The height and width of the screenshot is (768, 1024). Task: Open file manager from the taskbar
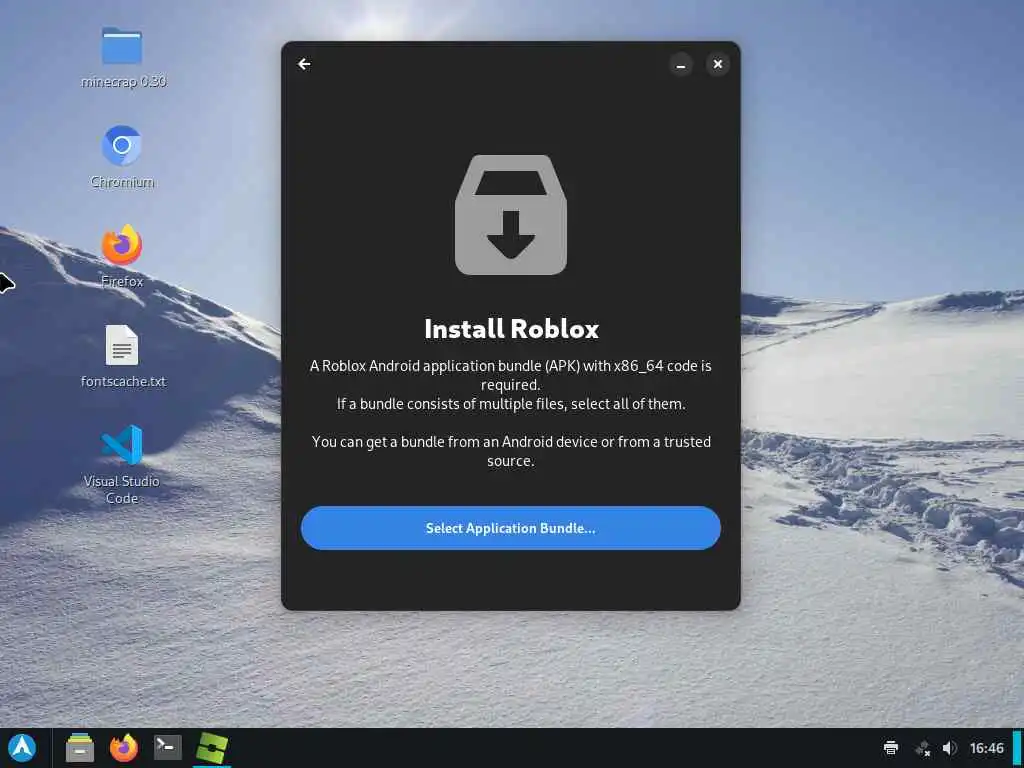(80, 748)
